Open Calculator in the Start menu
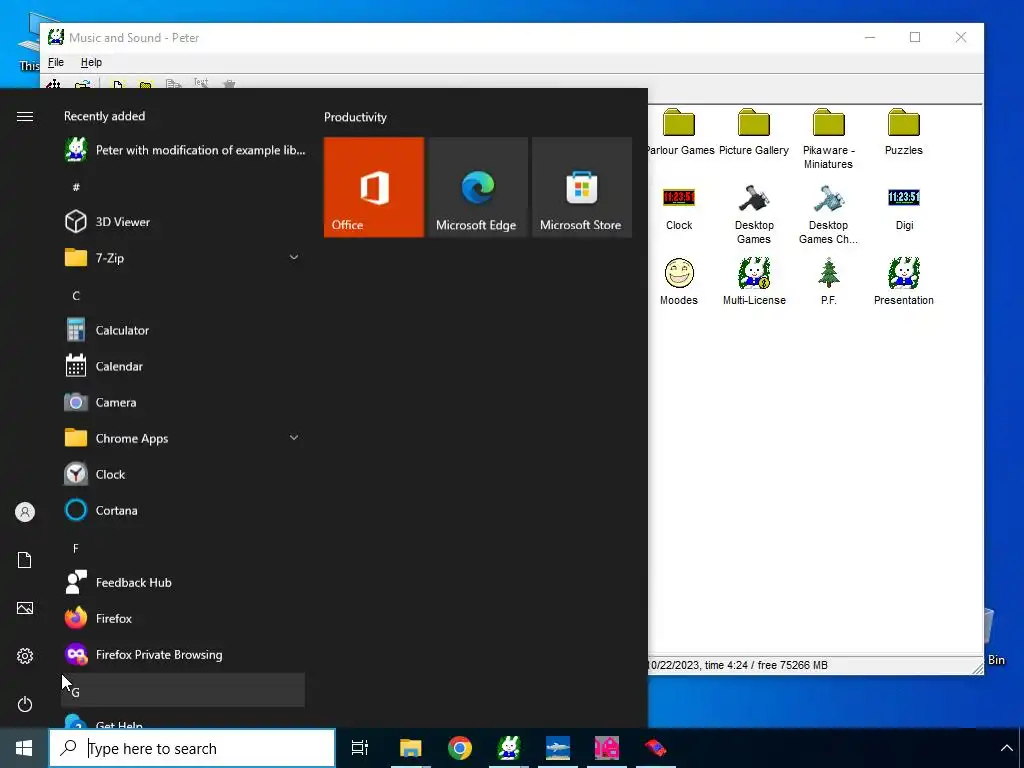 [184, 330]
